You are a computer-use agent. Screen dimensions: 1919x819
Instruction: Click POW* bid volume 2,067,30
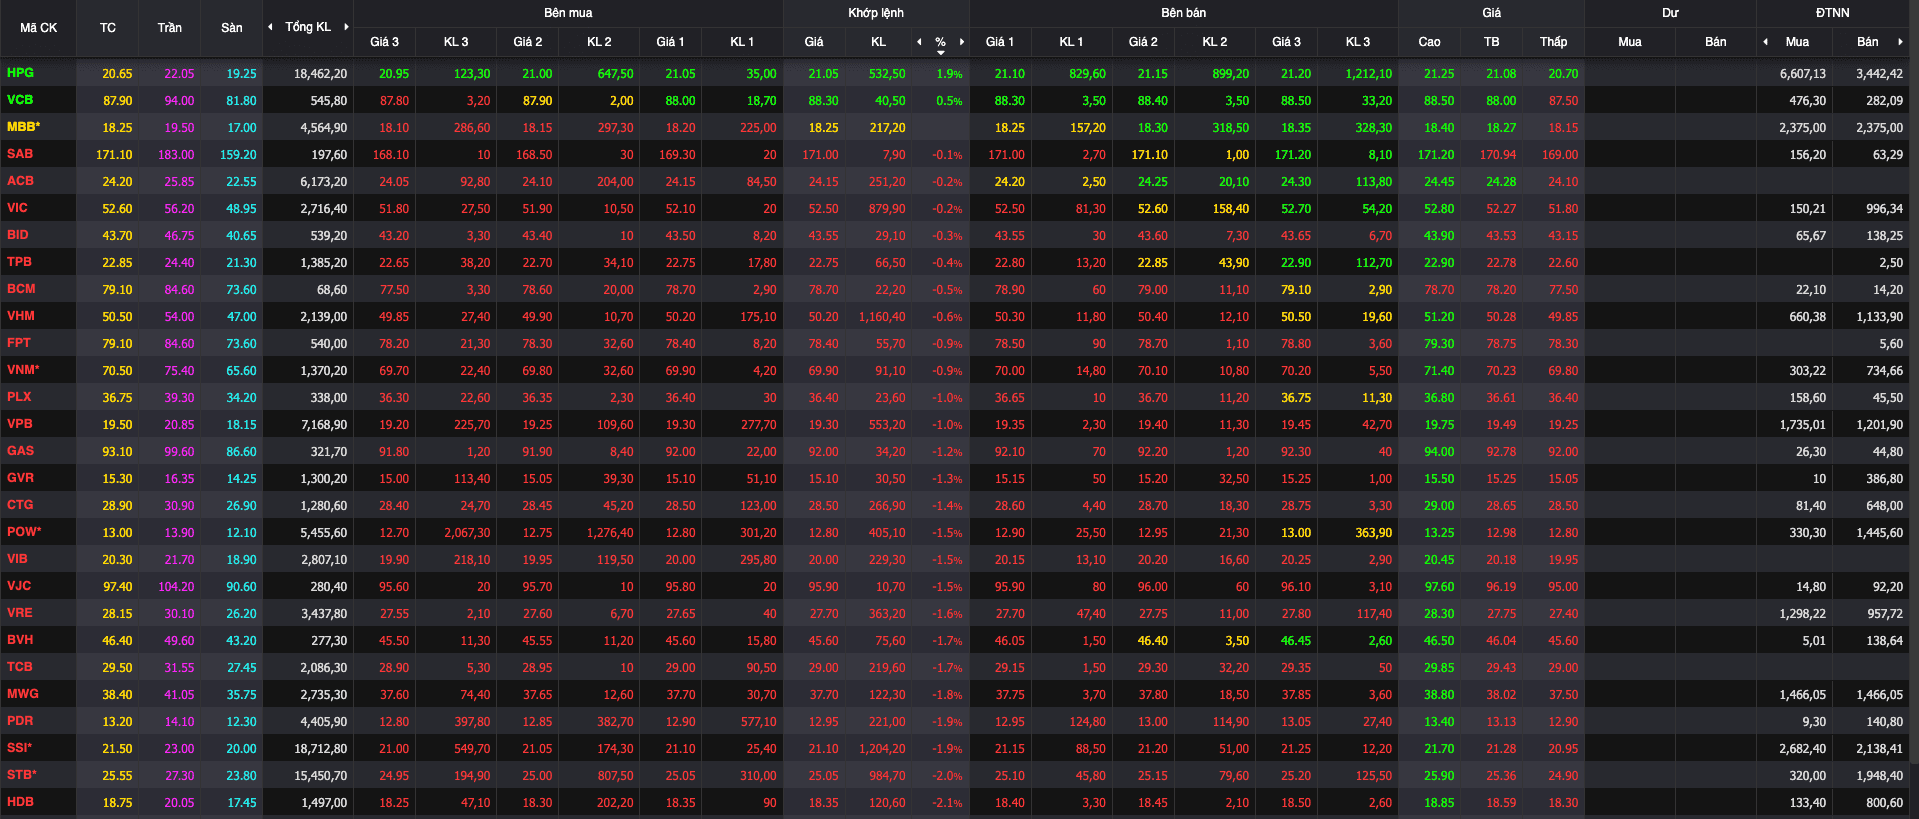coord(467,533)
